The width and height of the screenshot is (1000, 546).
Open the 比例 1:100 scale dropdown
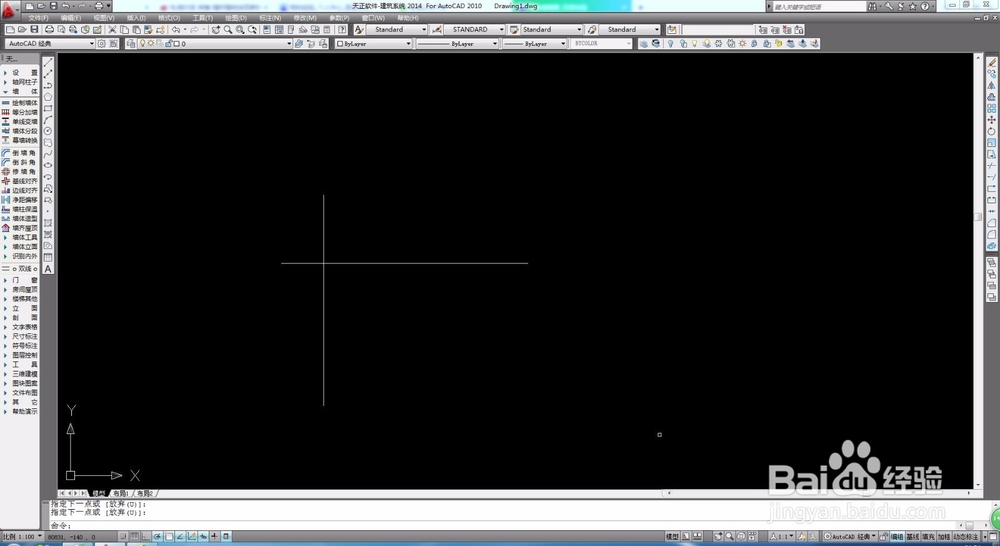(x=22, y=537)
